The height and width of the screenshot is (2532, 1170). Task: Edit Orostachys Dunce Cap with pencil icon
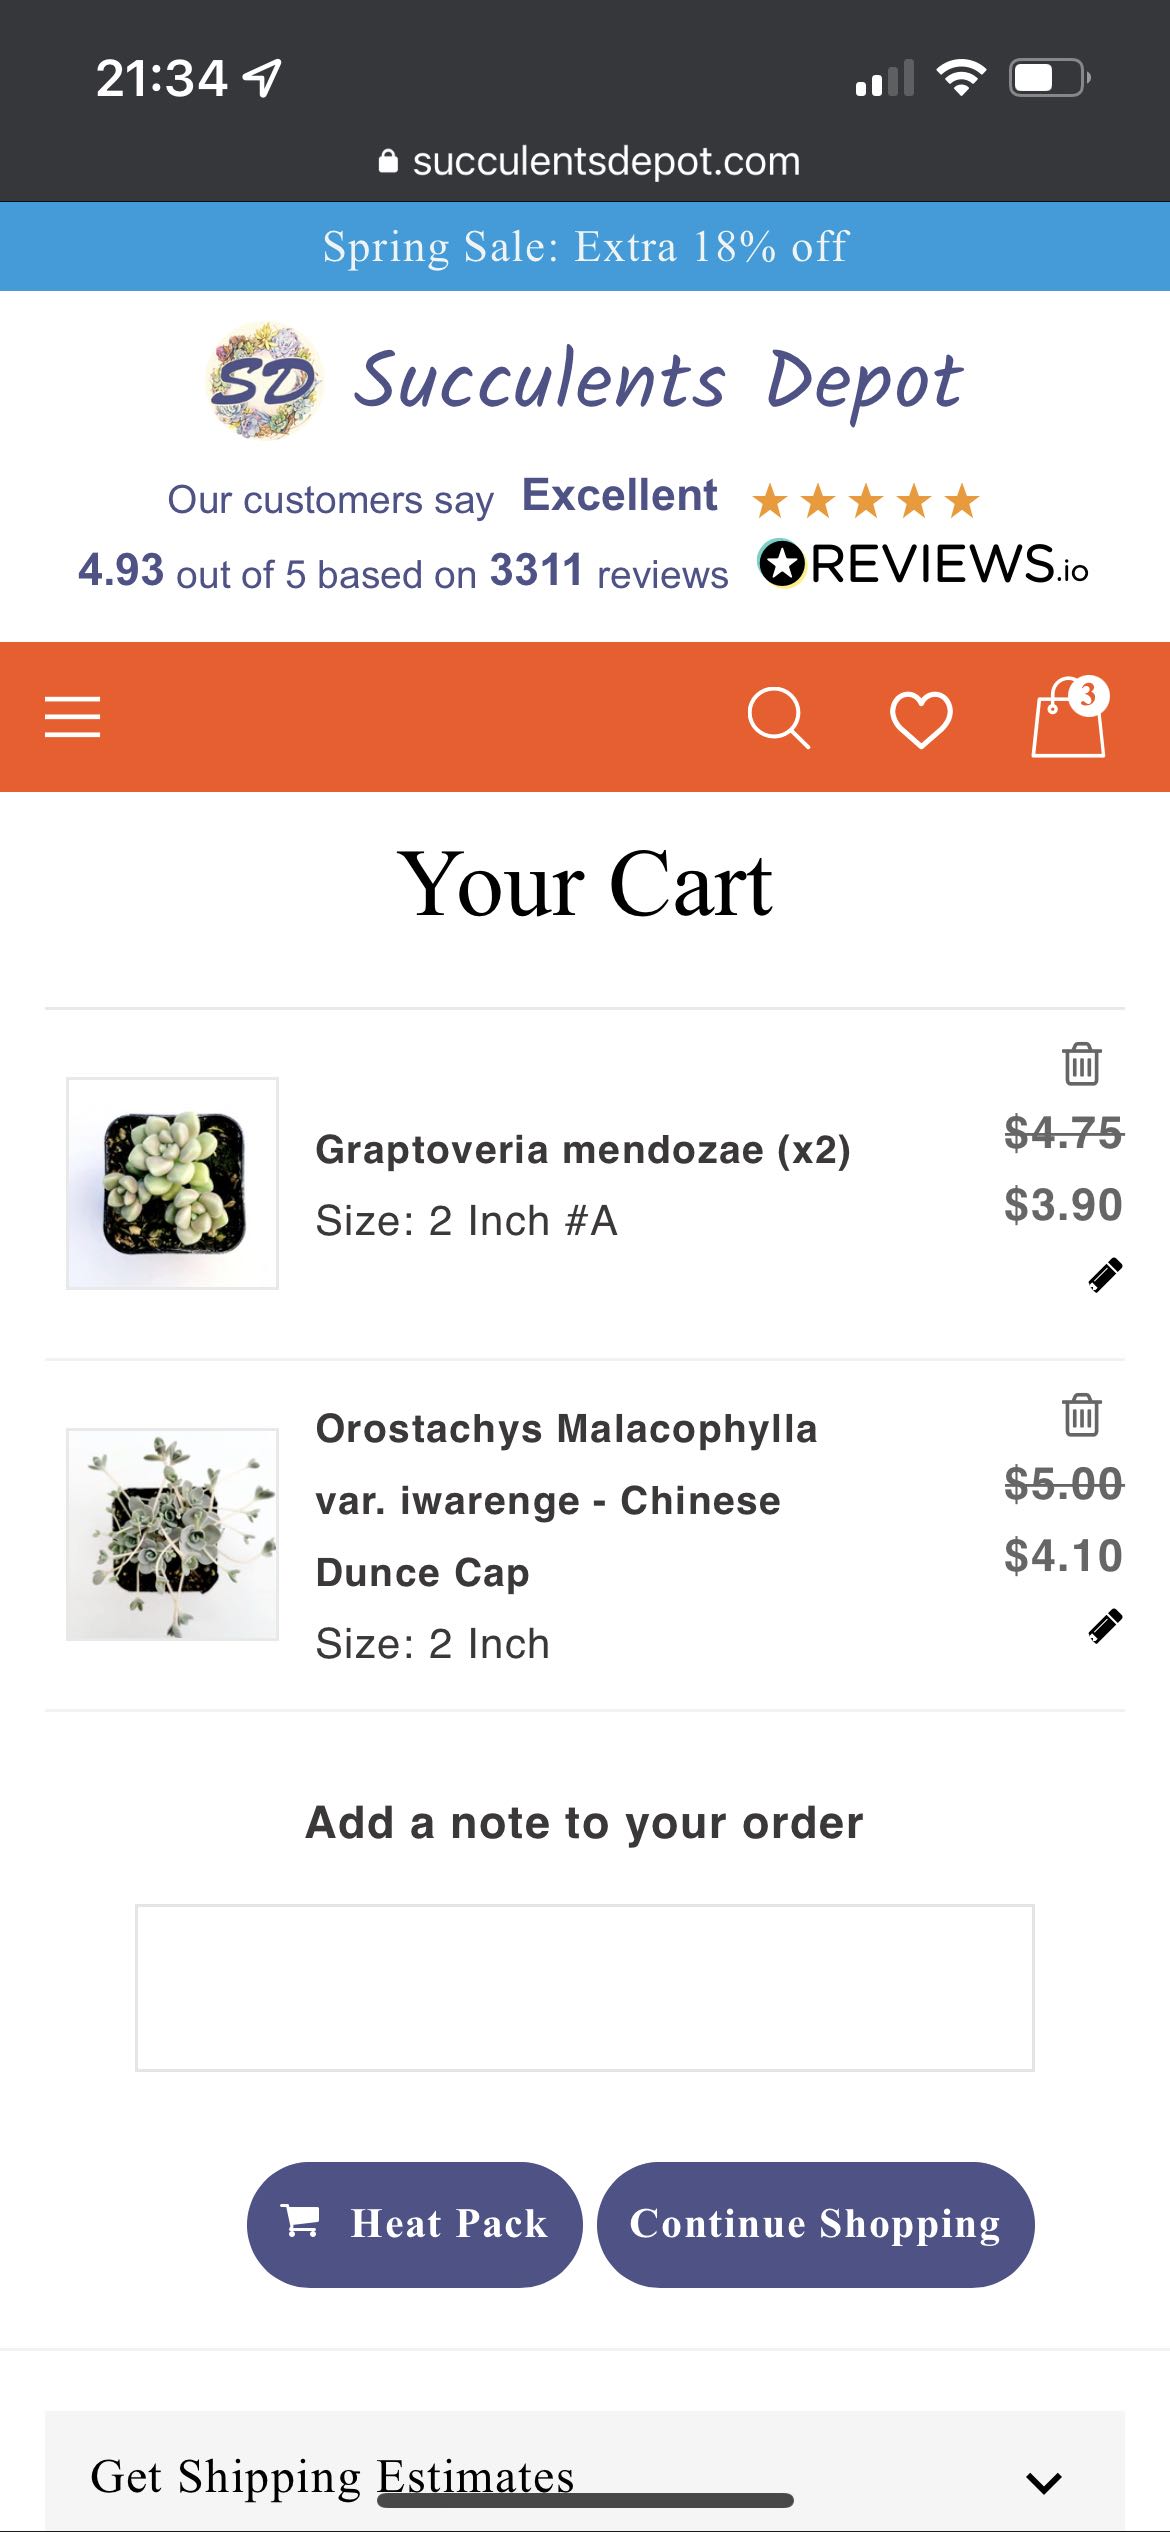1105,1627
